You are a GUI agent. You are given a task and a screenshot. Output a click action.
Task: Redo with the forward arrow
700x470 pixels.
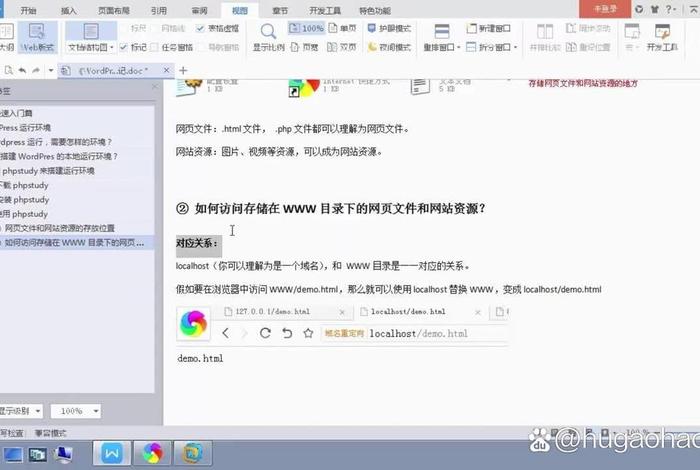(x=37, y=71)
